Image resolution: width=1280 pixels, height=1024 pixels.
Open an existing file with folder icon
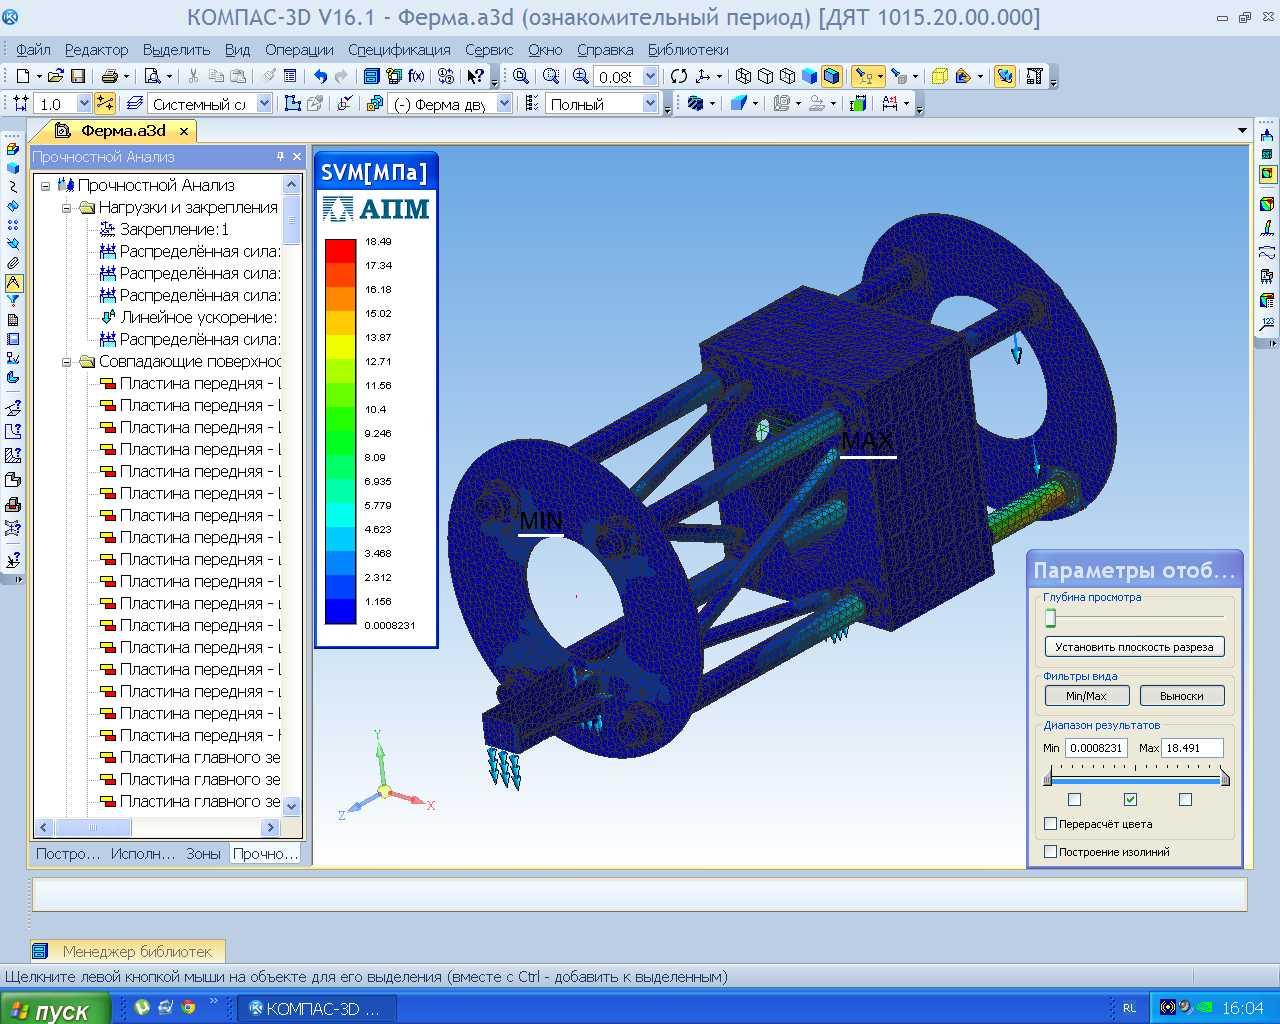pos(56,76)
